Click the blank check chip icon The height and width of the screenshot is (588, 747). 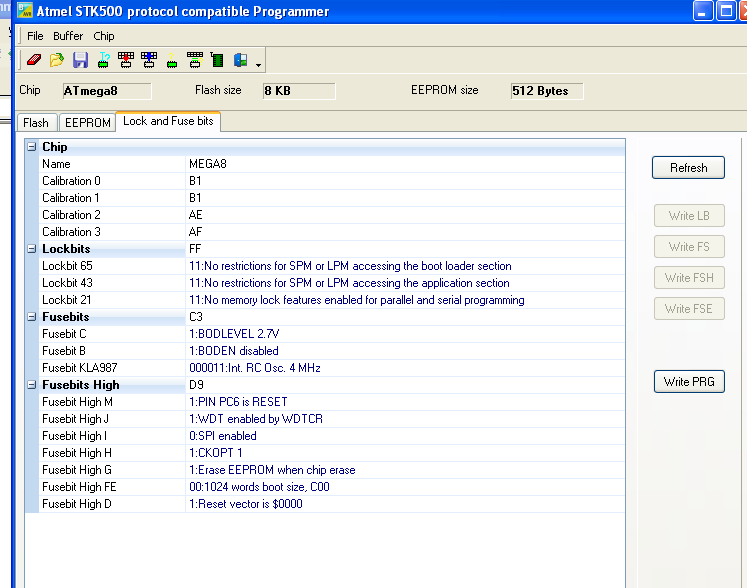click(172, 61)
